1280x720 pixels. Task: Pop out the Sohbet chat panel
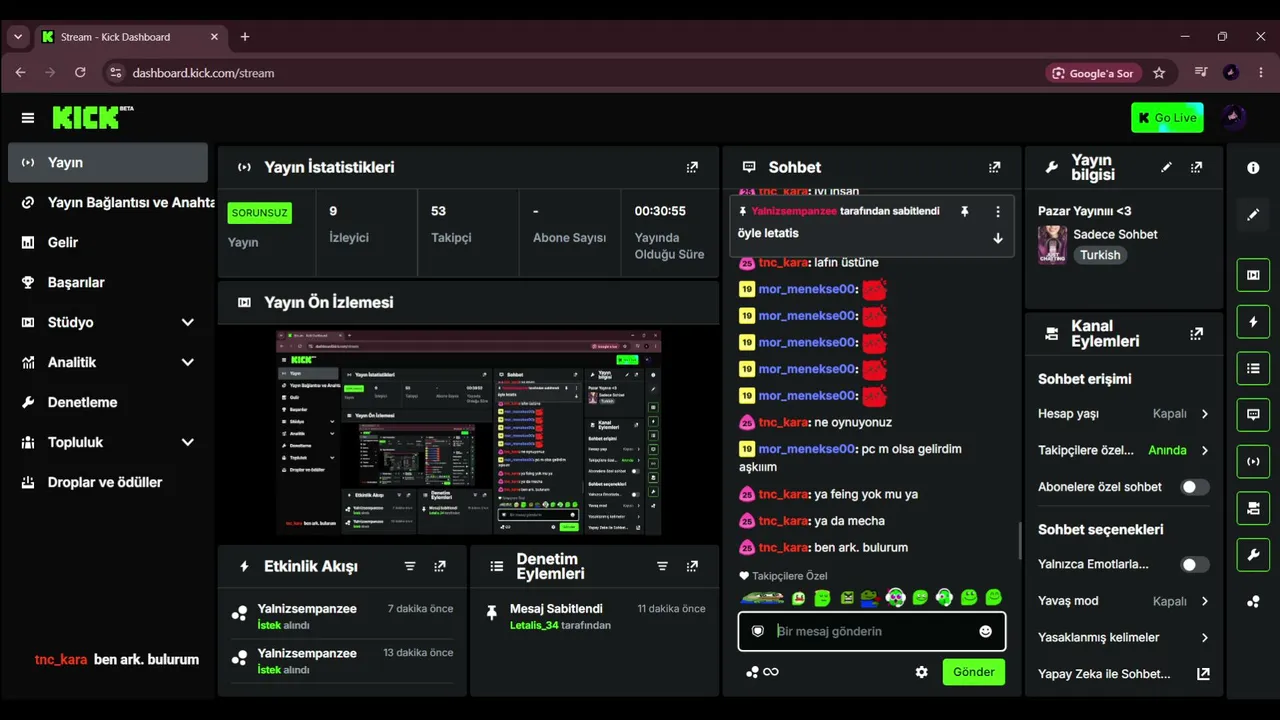pos(994,167)
